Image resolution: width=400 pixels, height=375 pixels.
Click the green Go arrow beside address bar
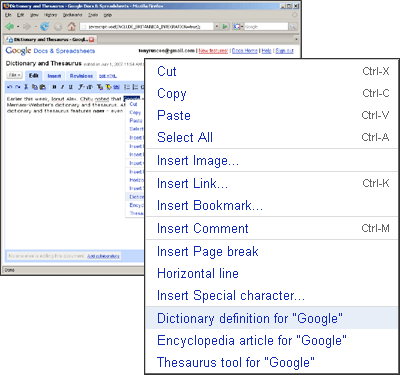[x=225, y=26]
